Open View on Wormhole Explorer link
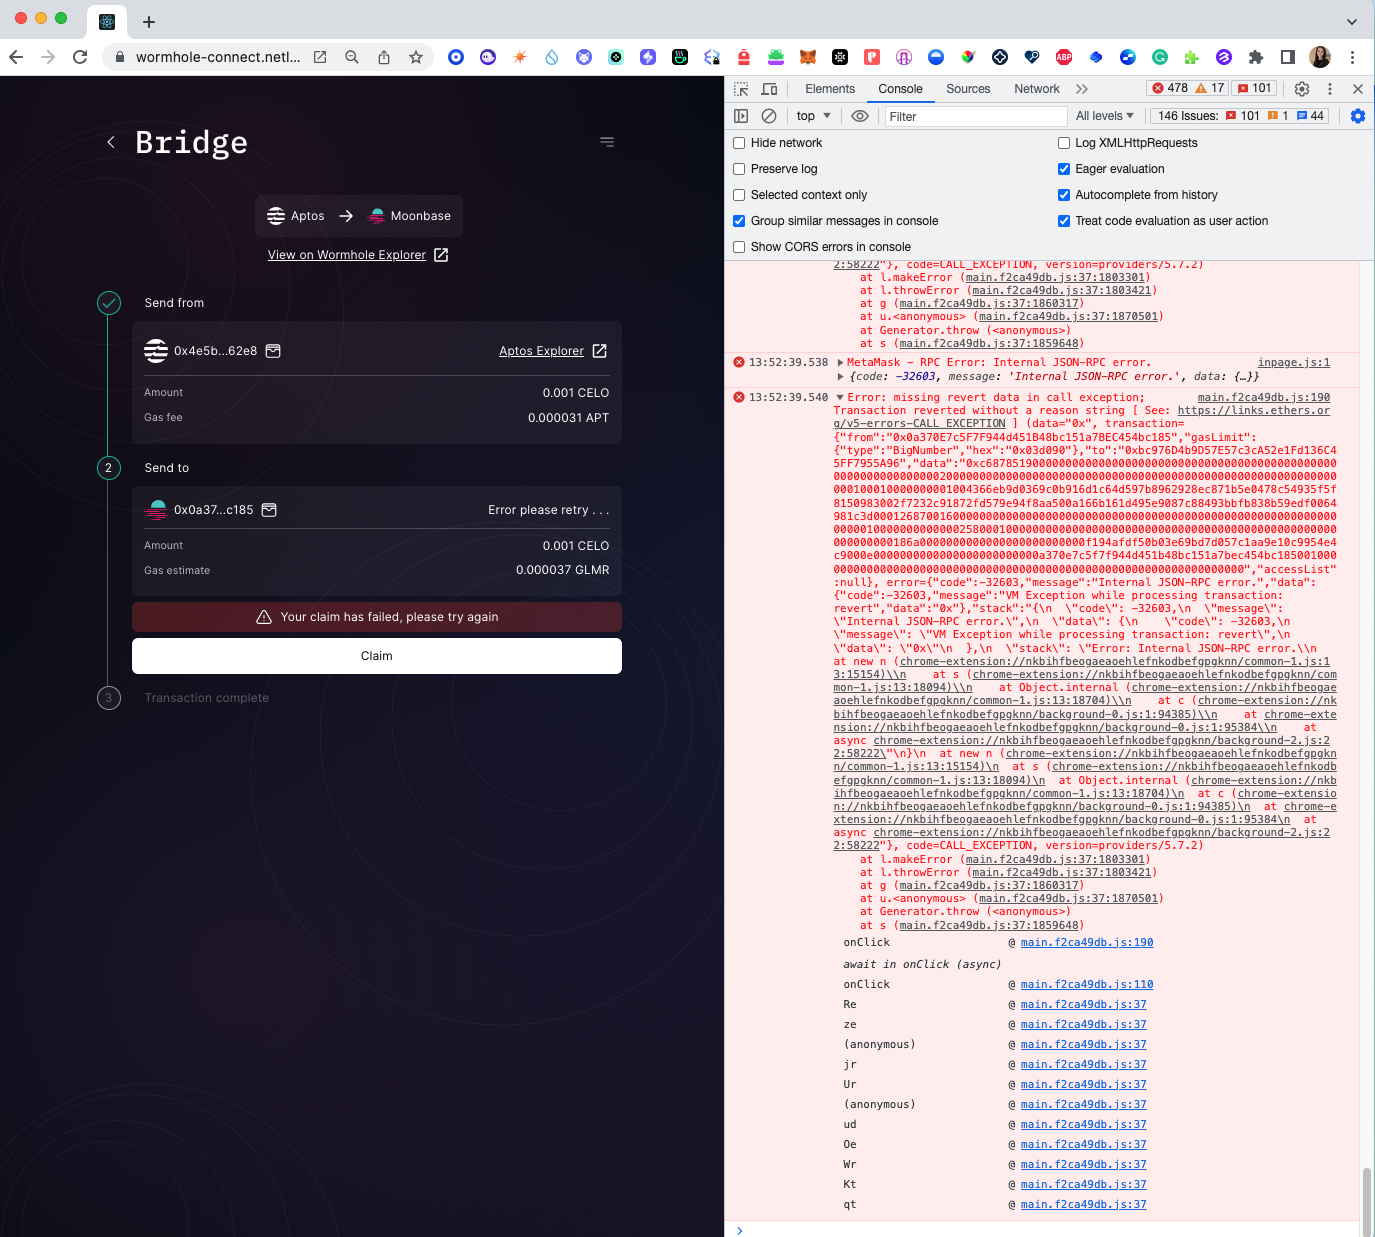Screen dimensions: 1375x1237 click(348, 255)
